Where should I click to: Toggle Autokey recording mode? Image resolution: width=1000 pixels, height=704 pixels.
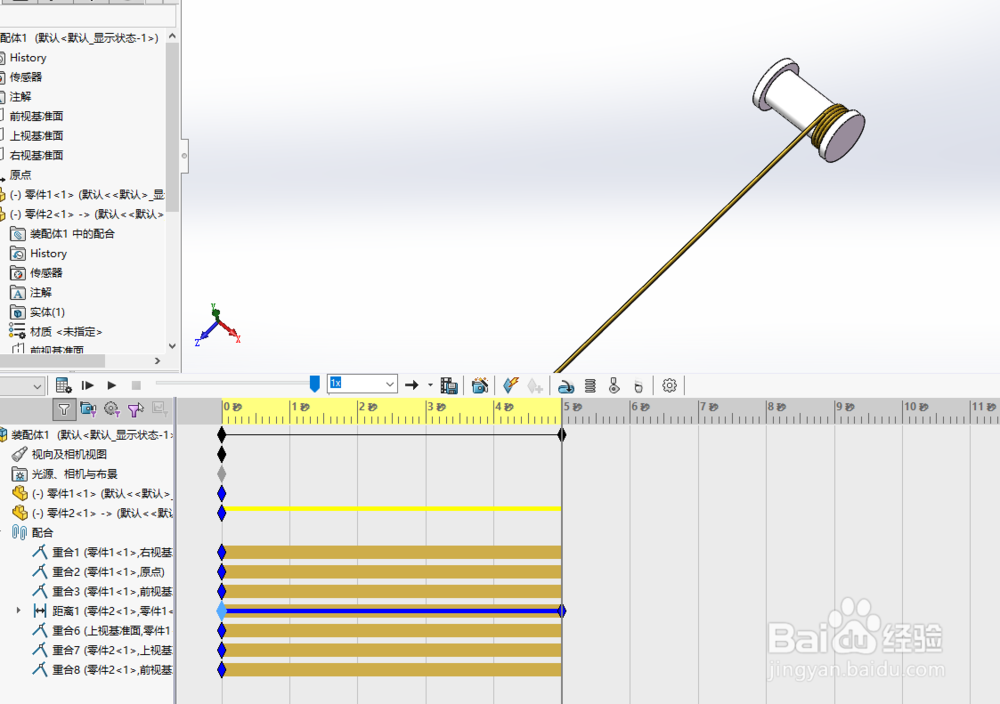pyautogui.click(x=511, y=385)
